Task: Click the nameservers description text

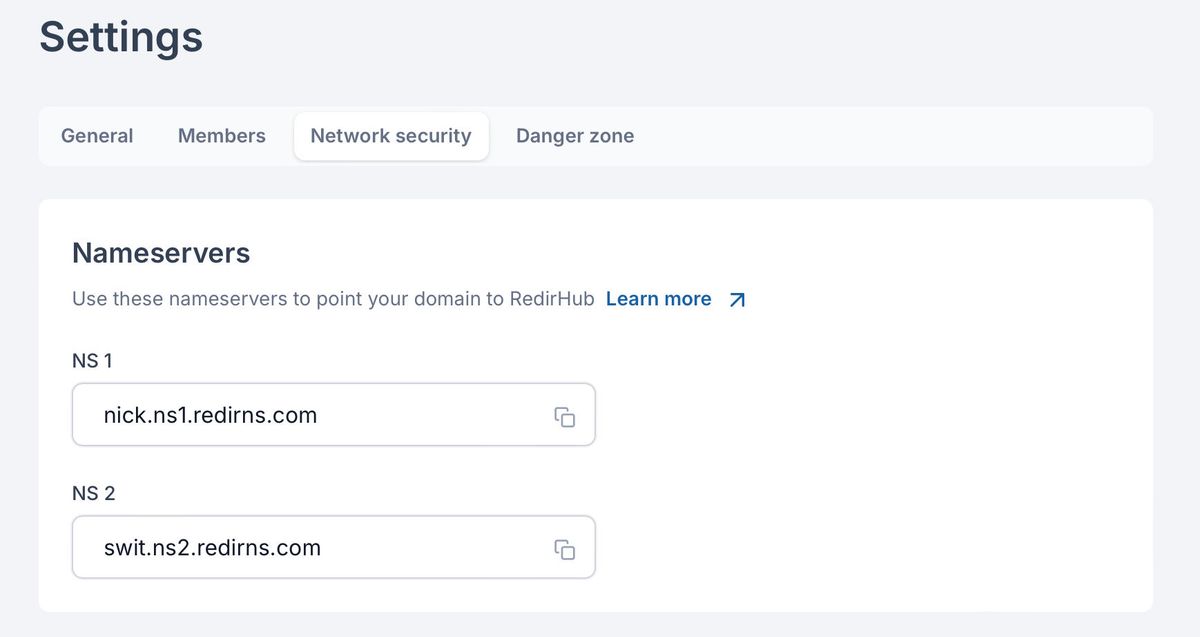Action: 300,299
